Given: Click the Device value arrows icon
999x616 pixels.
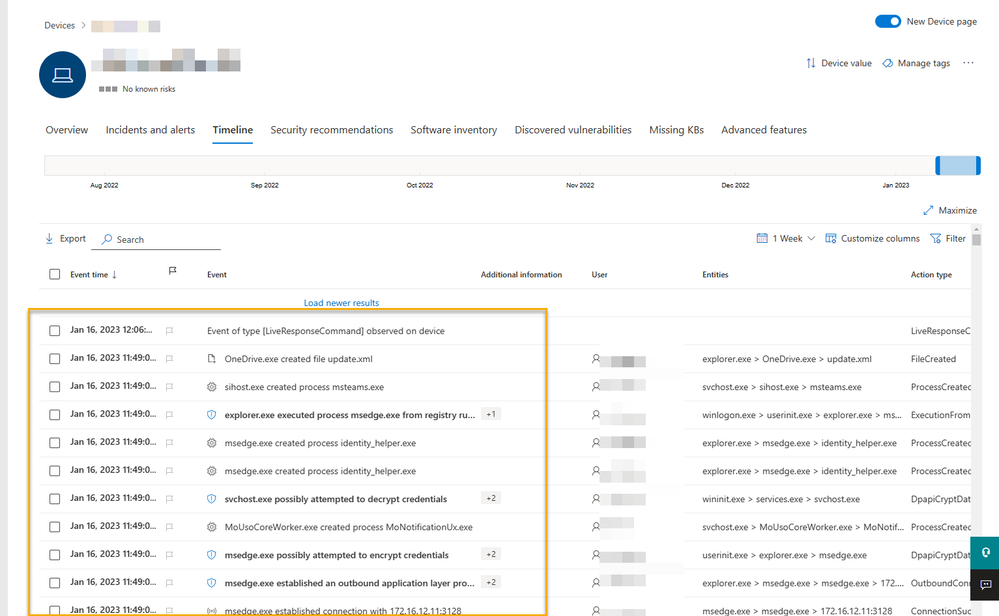Looking at the screenshot, I should (810, 63).
